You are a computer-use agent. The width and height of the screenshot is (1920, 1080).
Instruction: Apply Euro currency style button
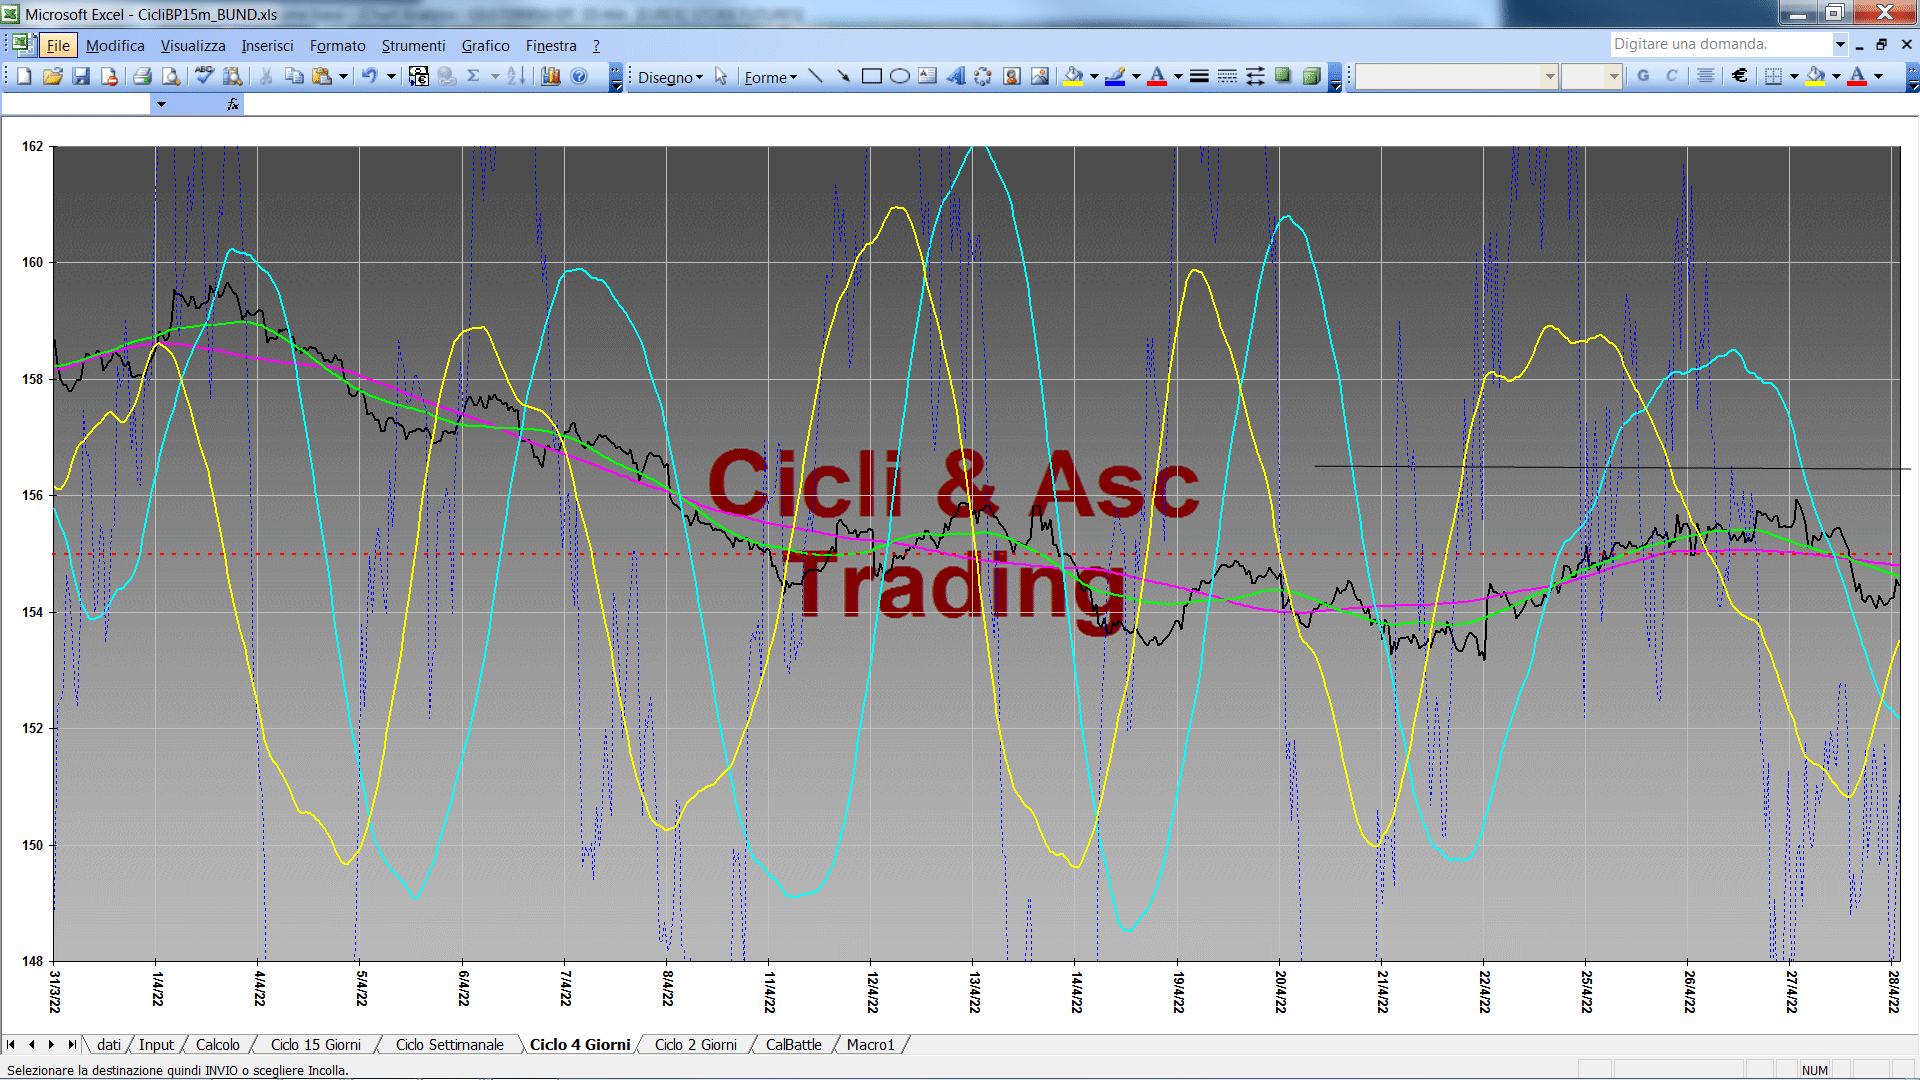pos(1740,76)
